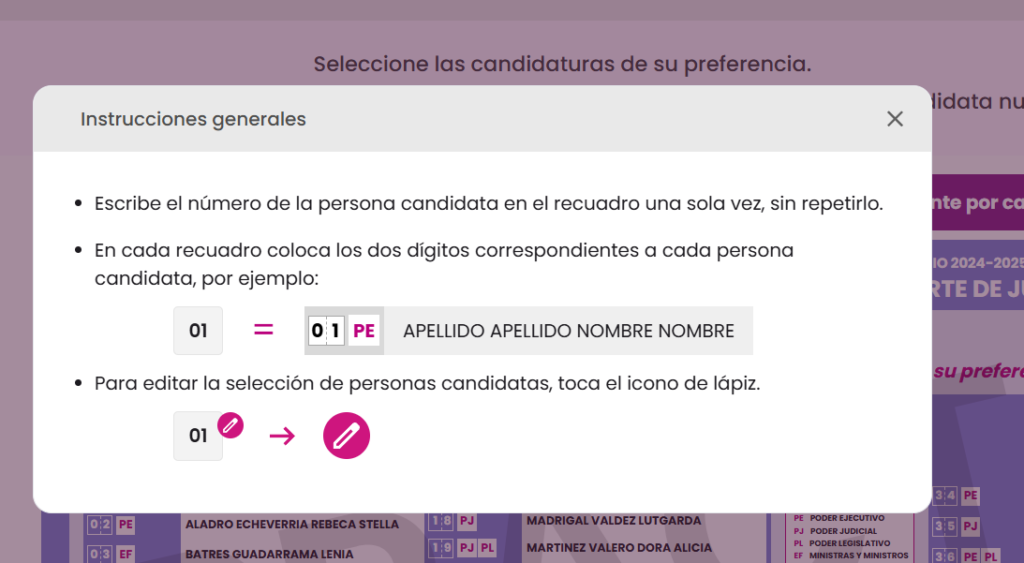
Task: Click the 01 box with the pencil badge
Action: 198,436
